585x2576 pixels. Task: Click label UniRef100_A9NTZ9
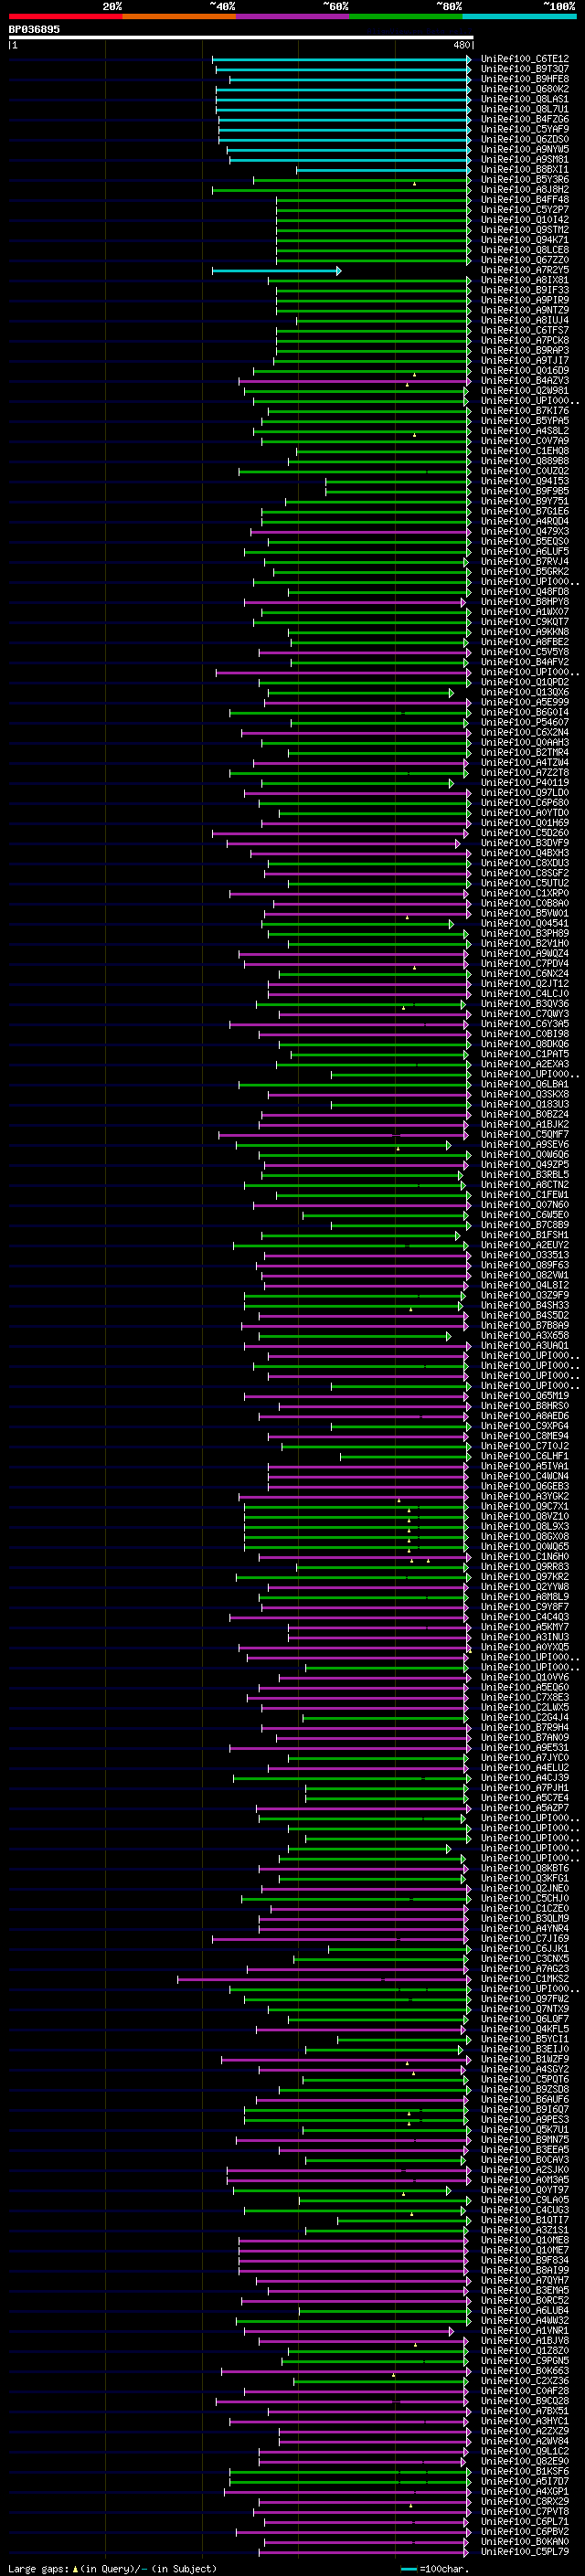click(524, 310)
